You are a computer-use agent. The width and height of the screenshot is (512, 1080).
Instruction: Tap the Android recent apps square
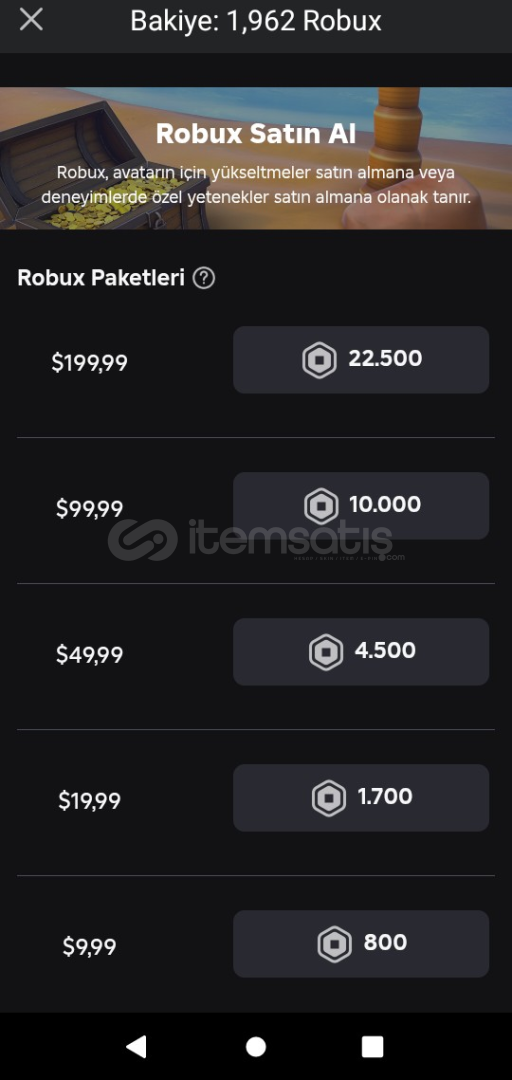pyautogui.click(x=372, y=1046)
